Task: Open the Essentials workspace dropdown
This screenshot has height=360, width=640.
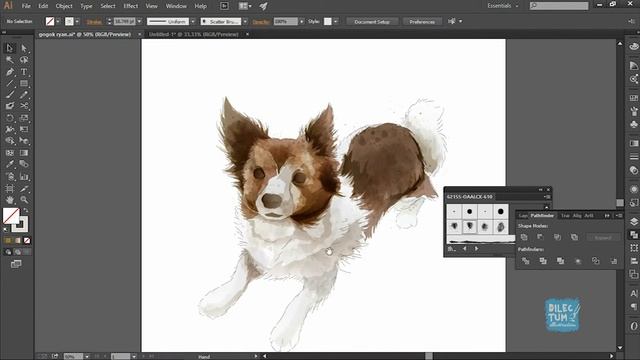Action: click(x=502, y=6)
